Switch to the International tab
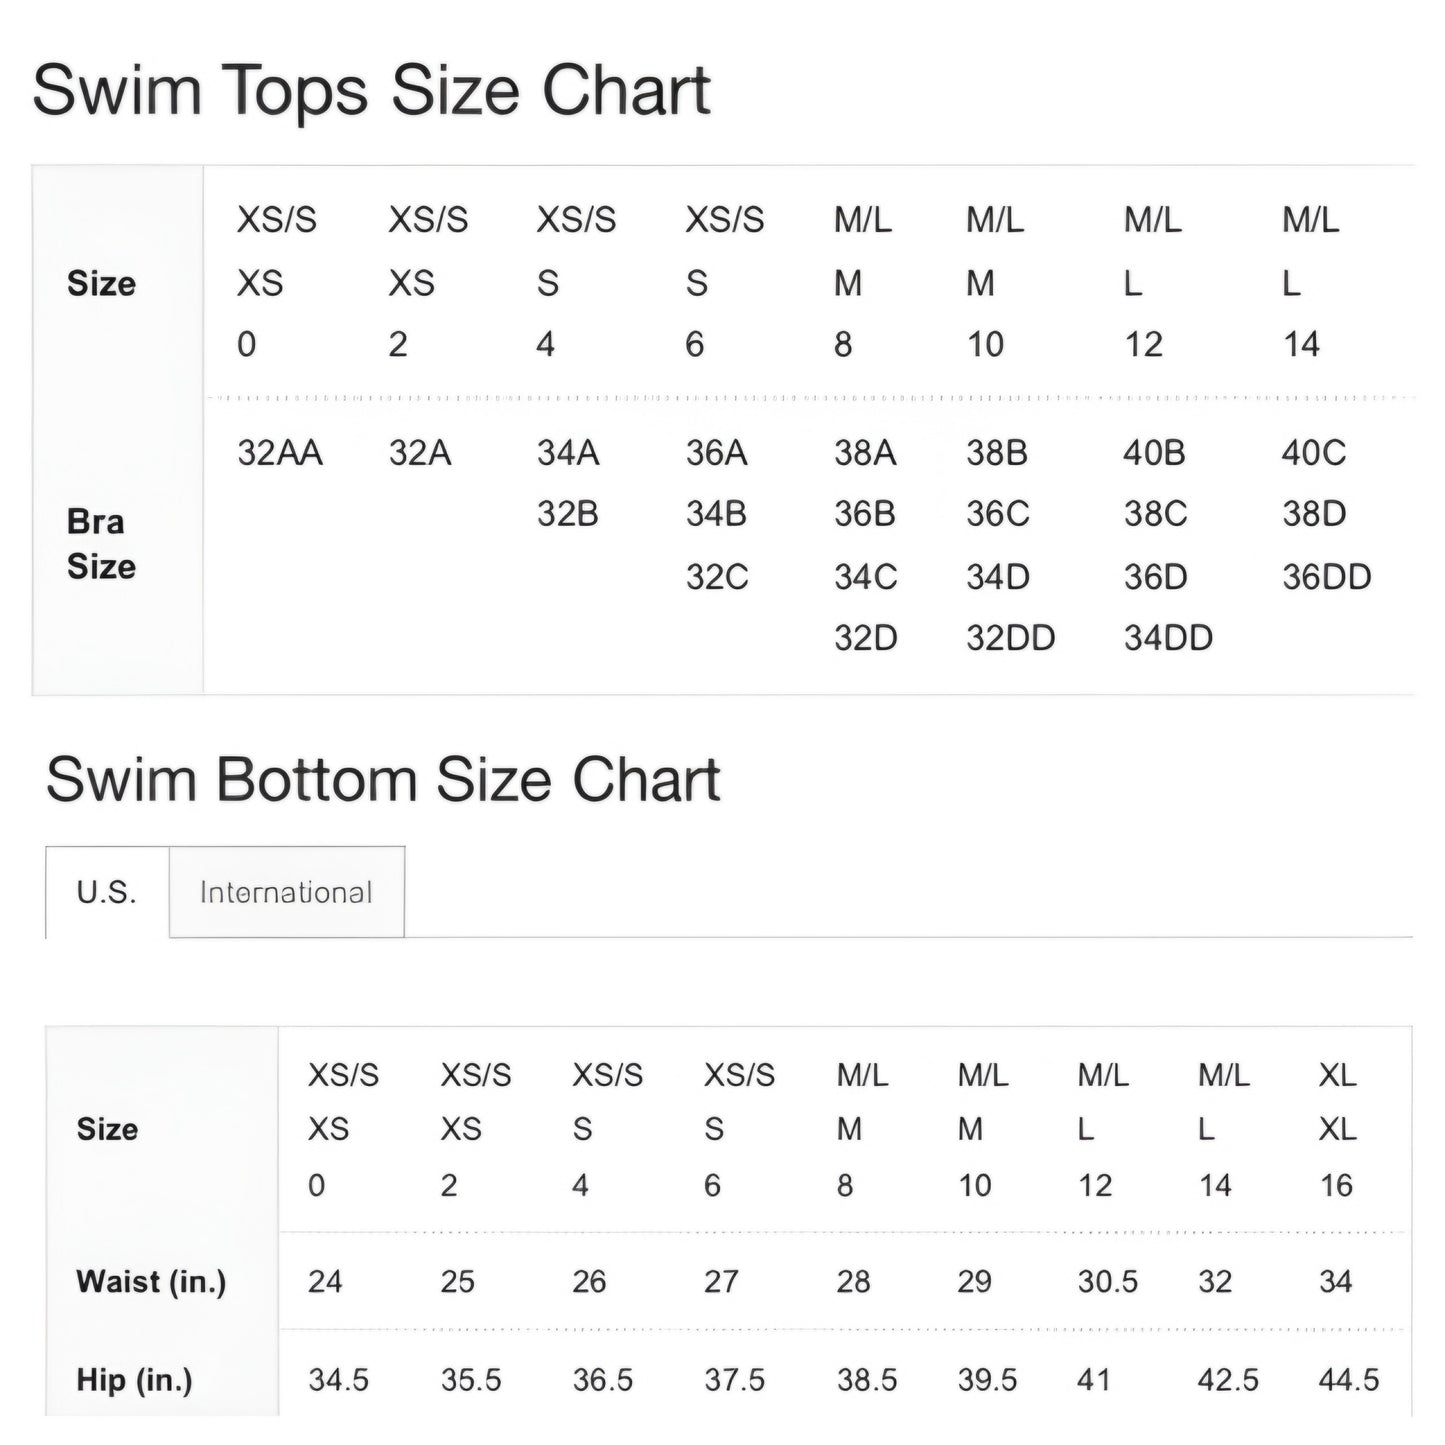This screenshot has height=1445, width=1445. [x=286, y=892]
